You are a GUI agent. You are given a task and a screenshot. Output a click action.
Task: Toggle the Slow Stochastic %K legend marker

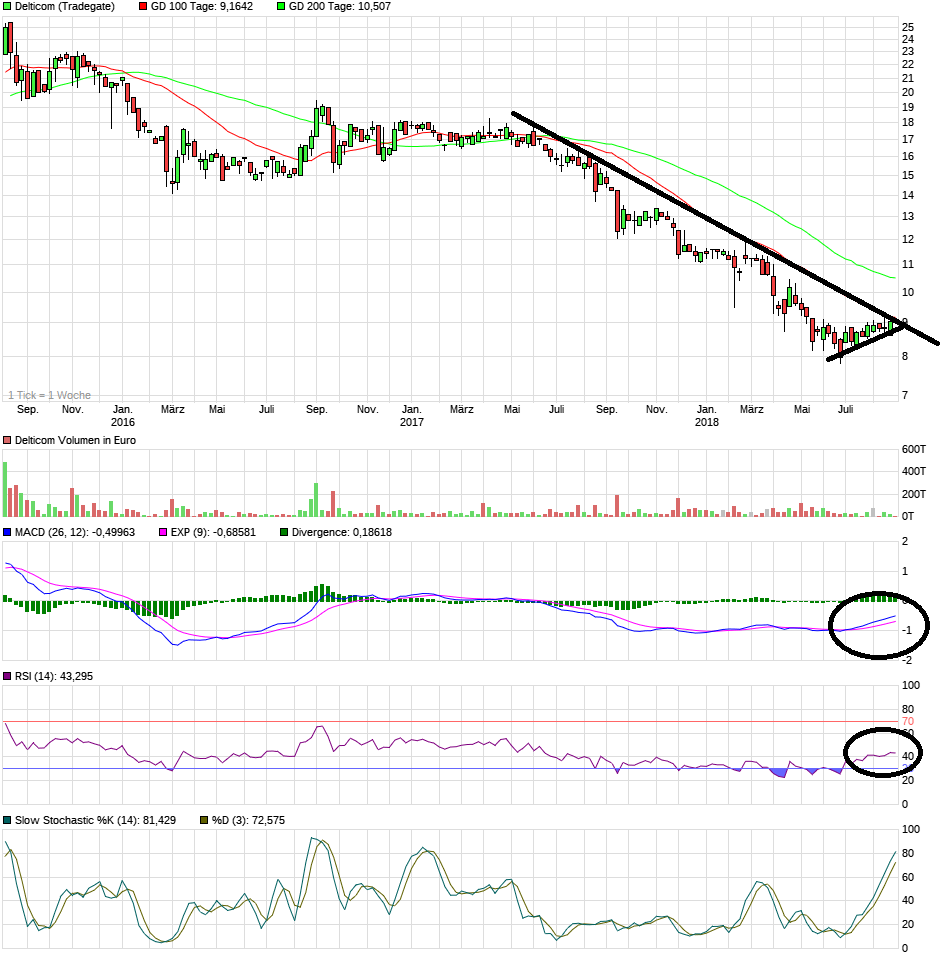pos(7,820)
